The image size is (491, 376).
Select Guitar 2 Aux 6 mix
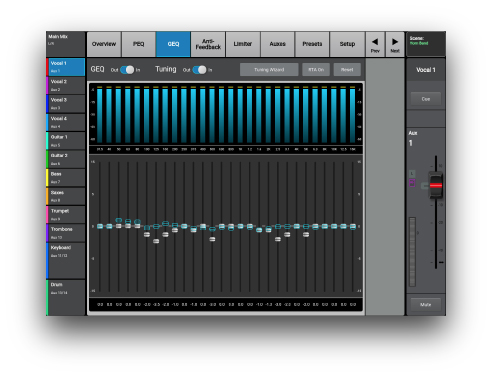point(66,159)
